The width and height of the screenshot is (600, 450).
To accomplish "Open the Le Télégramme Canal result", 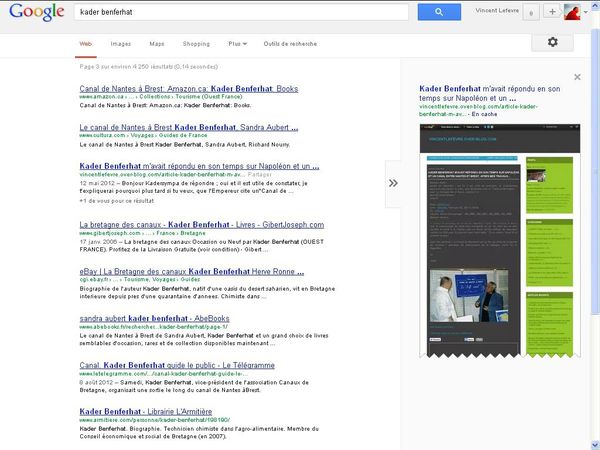I will pos(177,365).
